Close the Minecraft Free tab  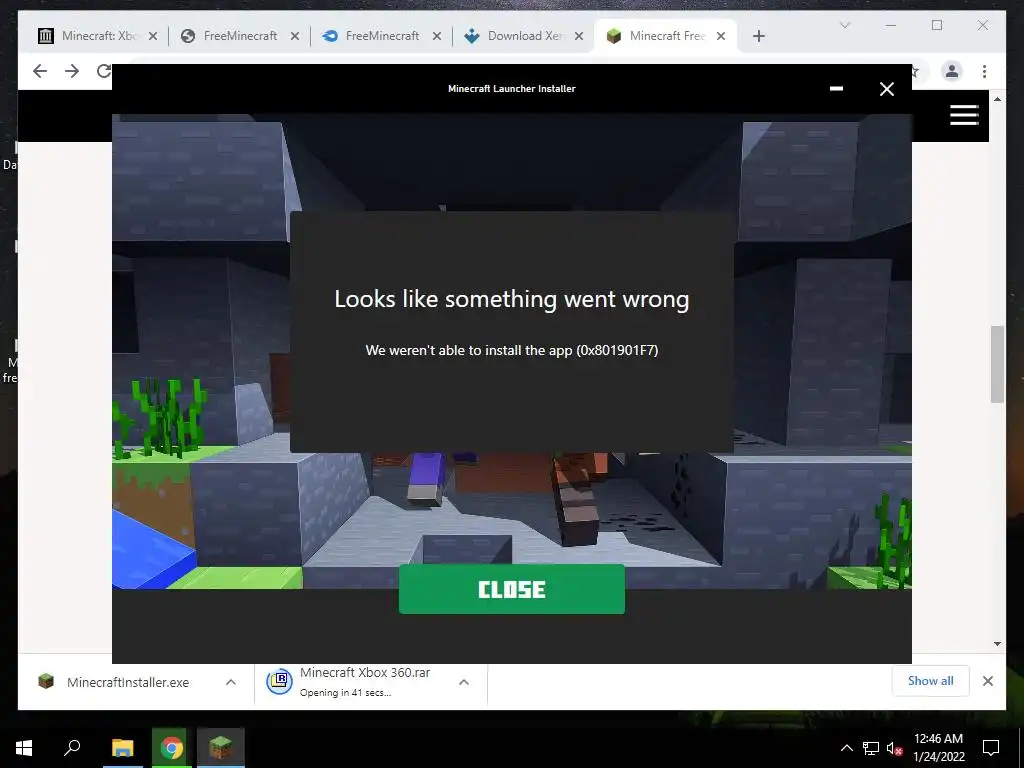(x=721, y=36)
